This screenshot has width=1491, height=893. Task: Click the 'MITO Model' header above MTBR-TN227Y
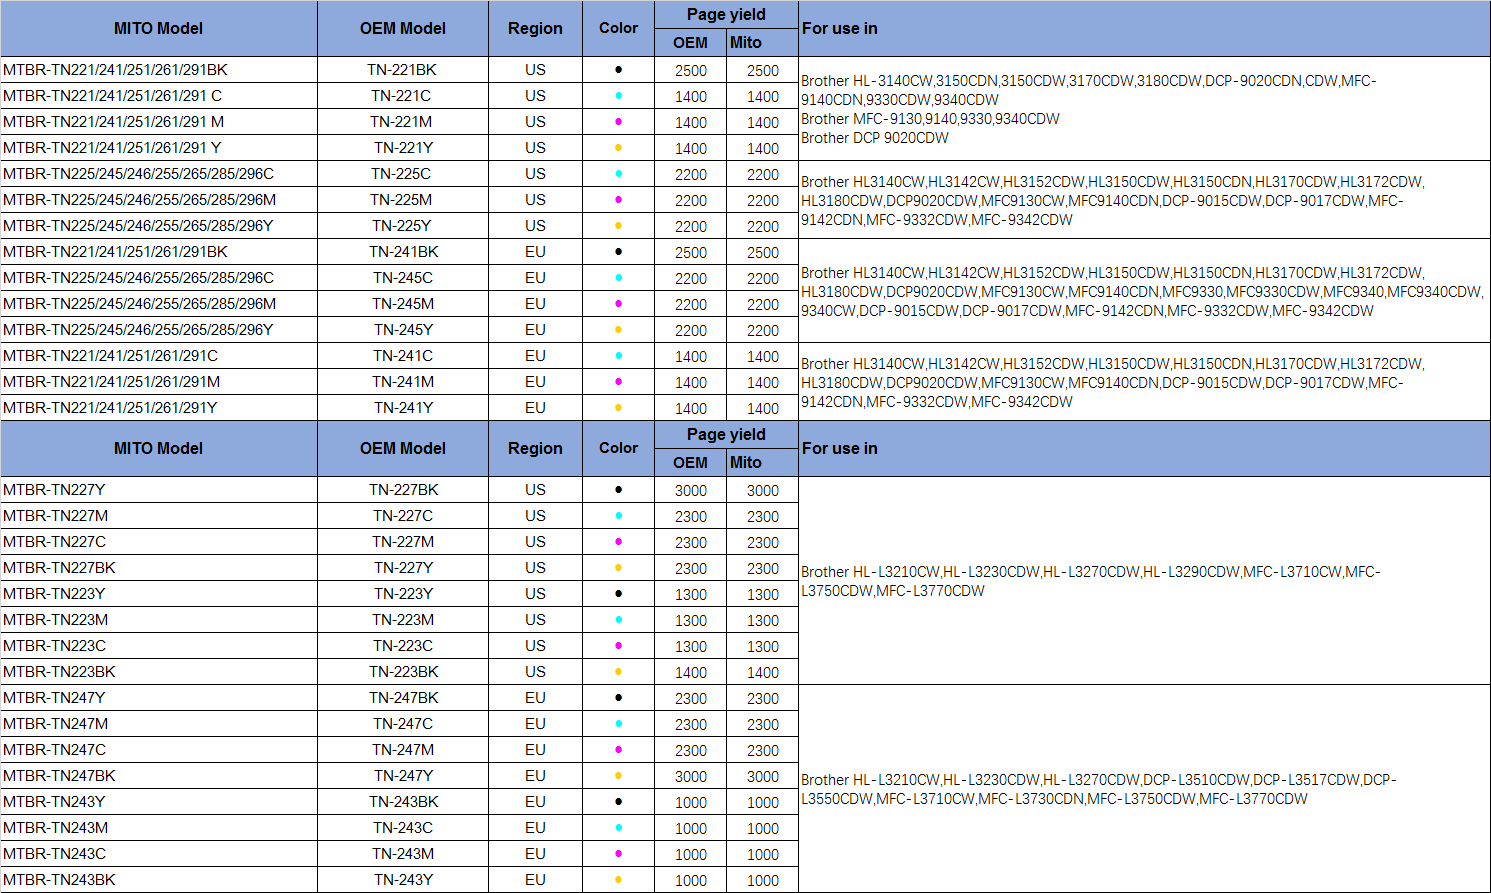click(x=158, y=448)
